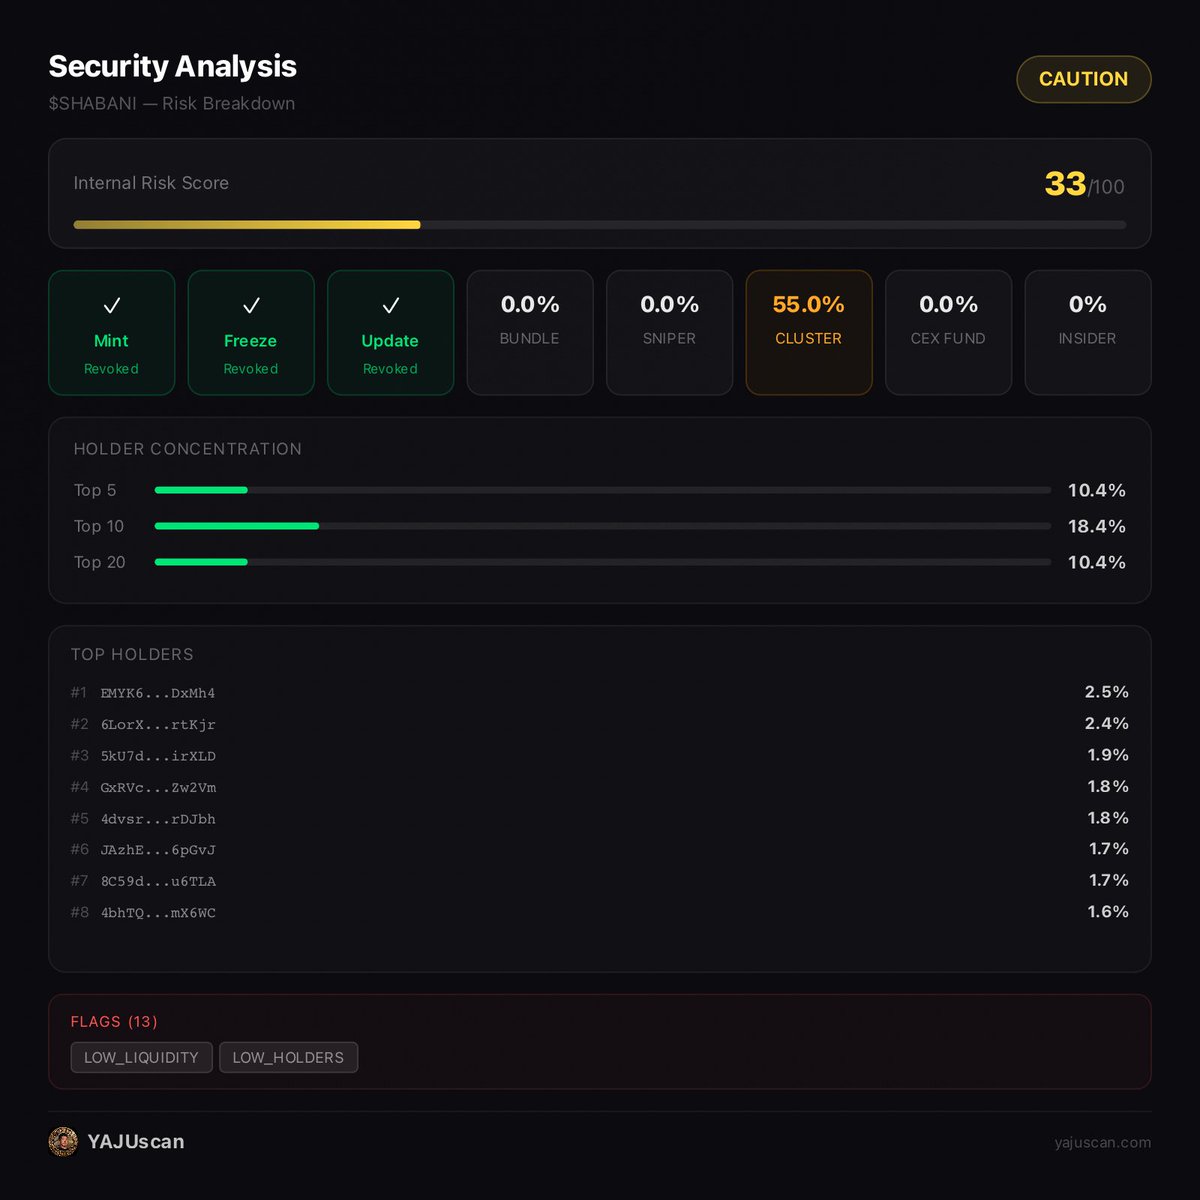
Task: Click the 1.6% share of holder #8
Action: point(1108,912)
